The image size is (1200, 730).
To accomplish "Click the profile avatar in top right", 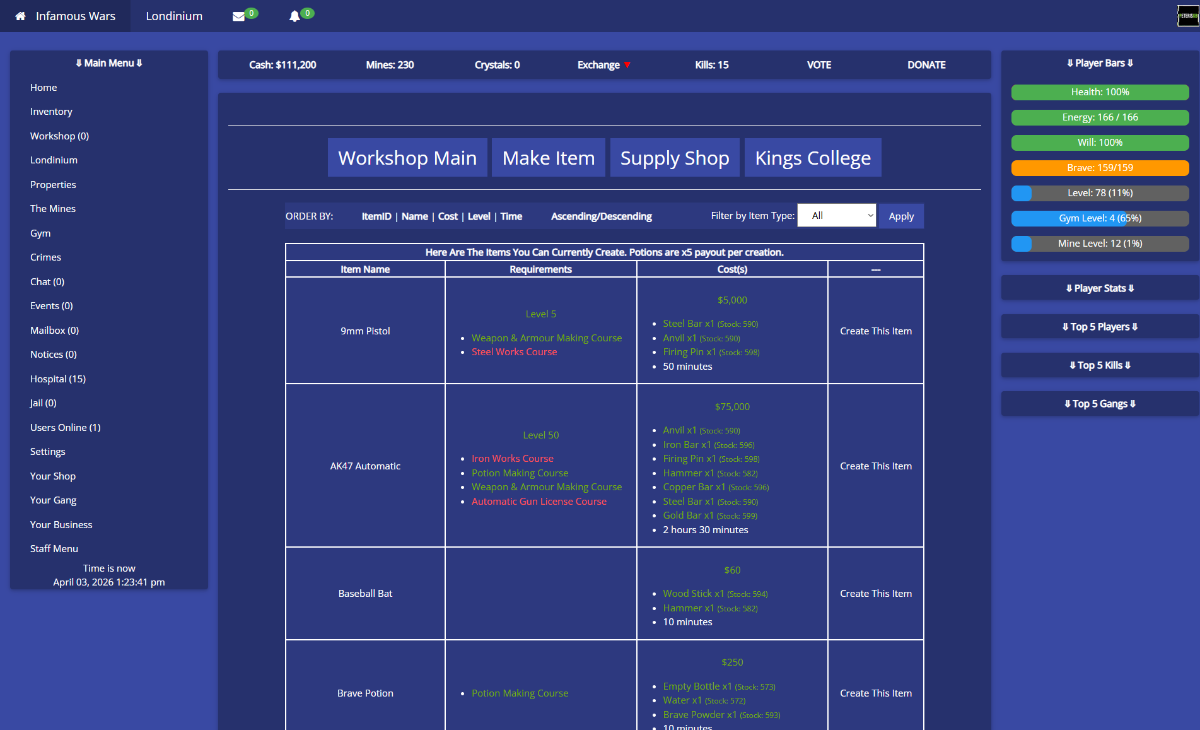I will [1188, 16].
